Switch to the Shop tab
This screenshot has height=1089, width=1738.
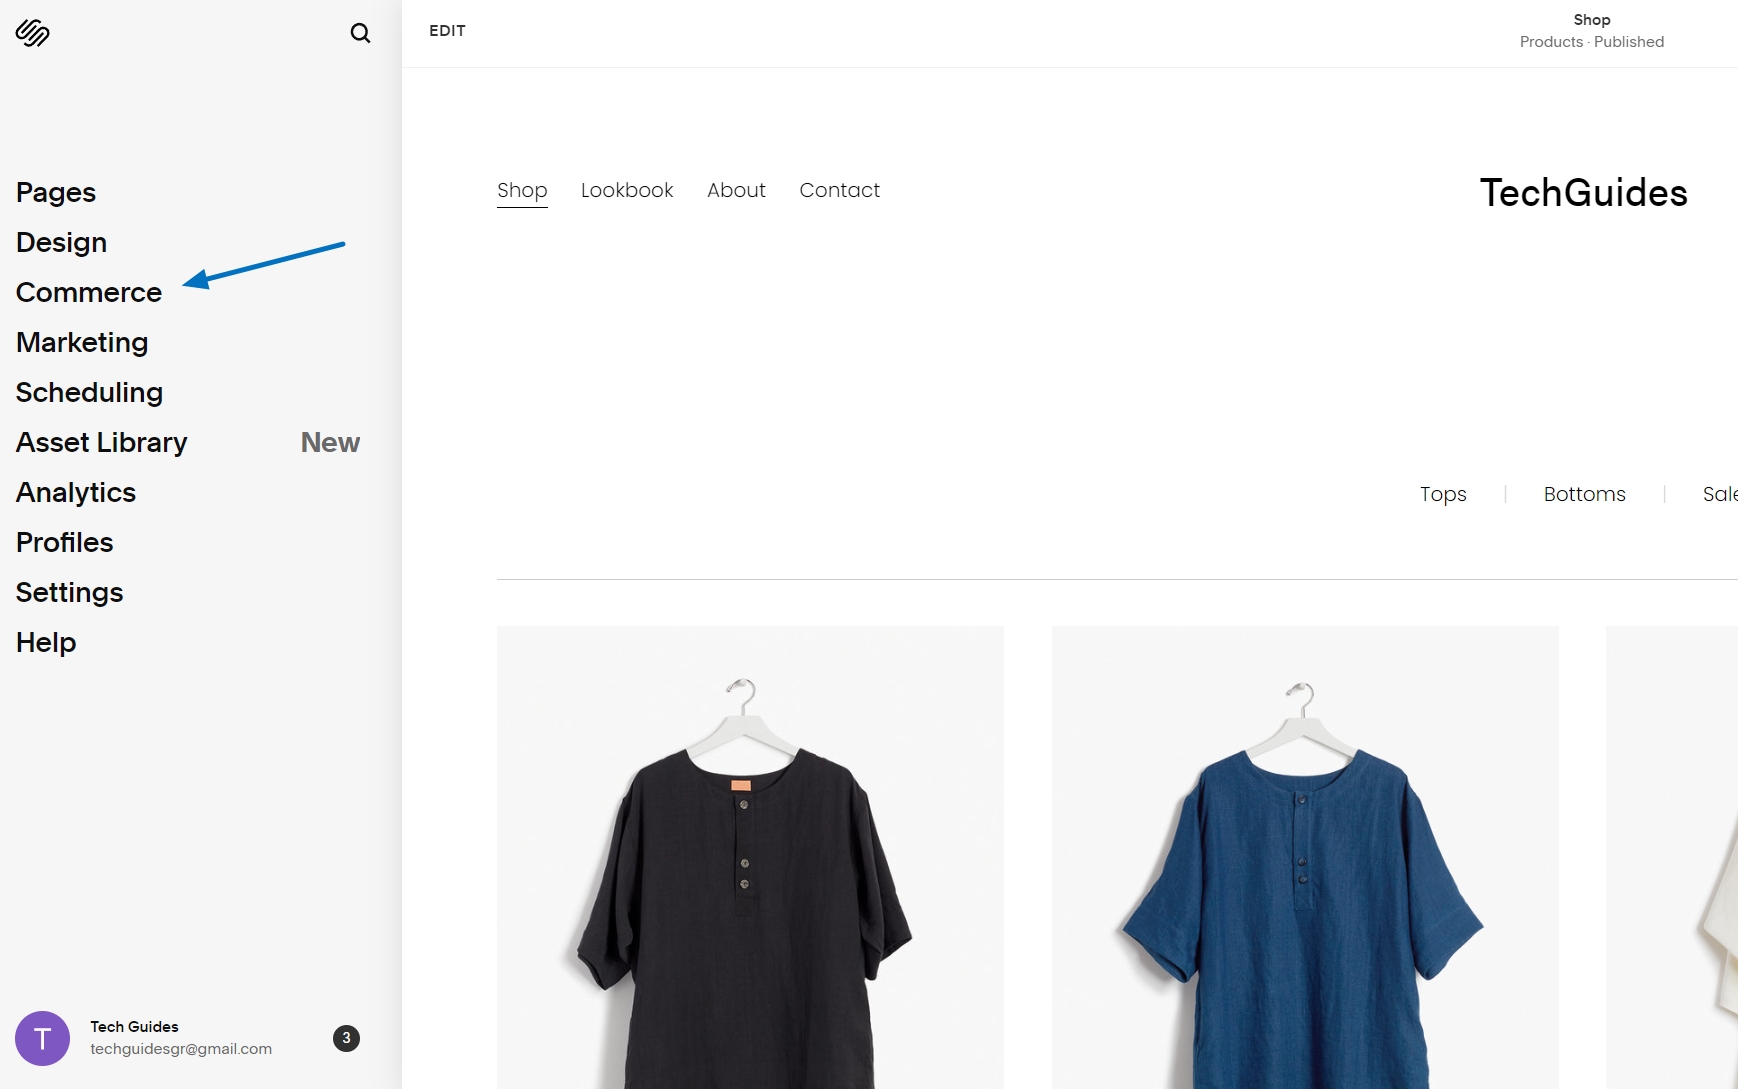pyautogui.click(x=522, y=190)
